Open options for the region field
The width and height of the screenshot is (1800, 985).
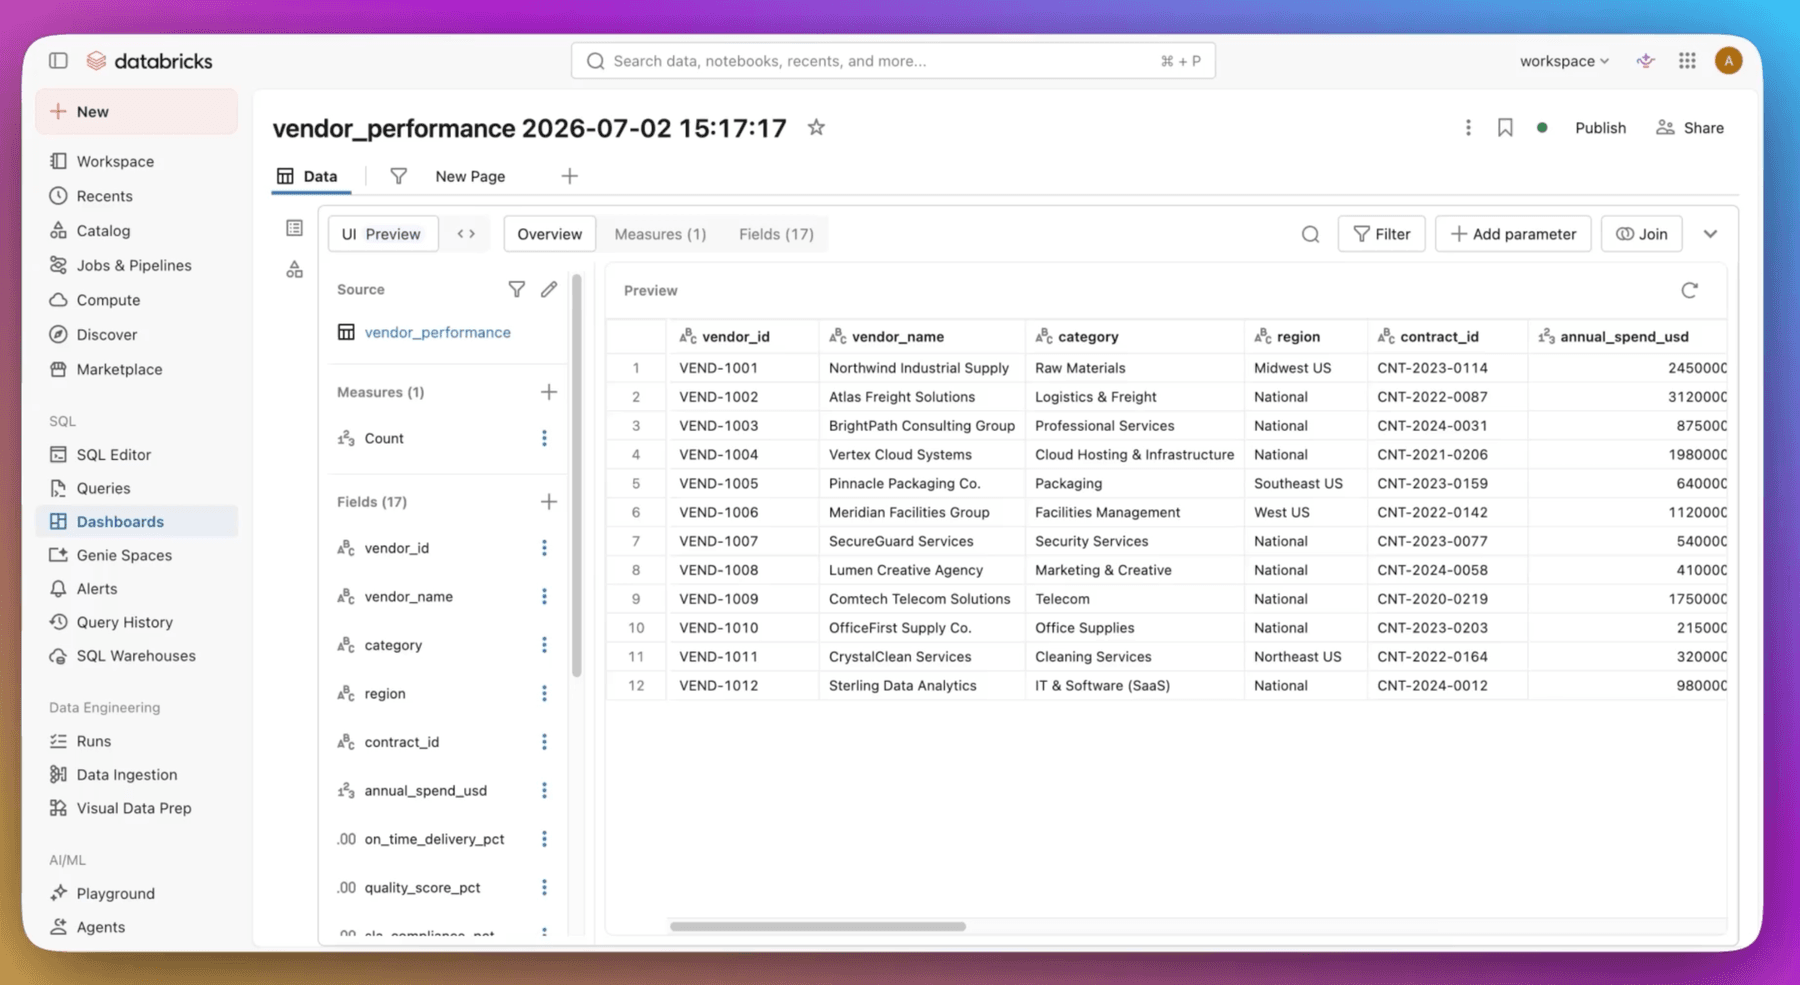(x=544, y=693)
